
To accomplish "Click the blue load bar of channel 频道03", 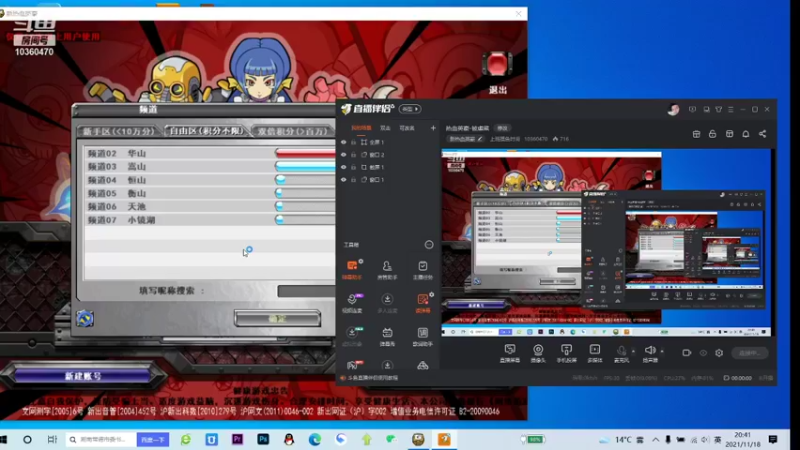I will [305, 166].
